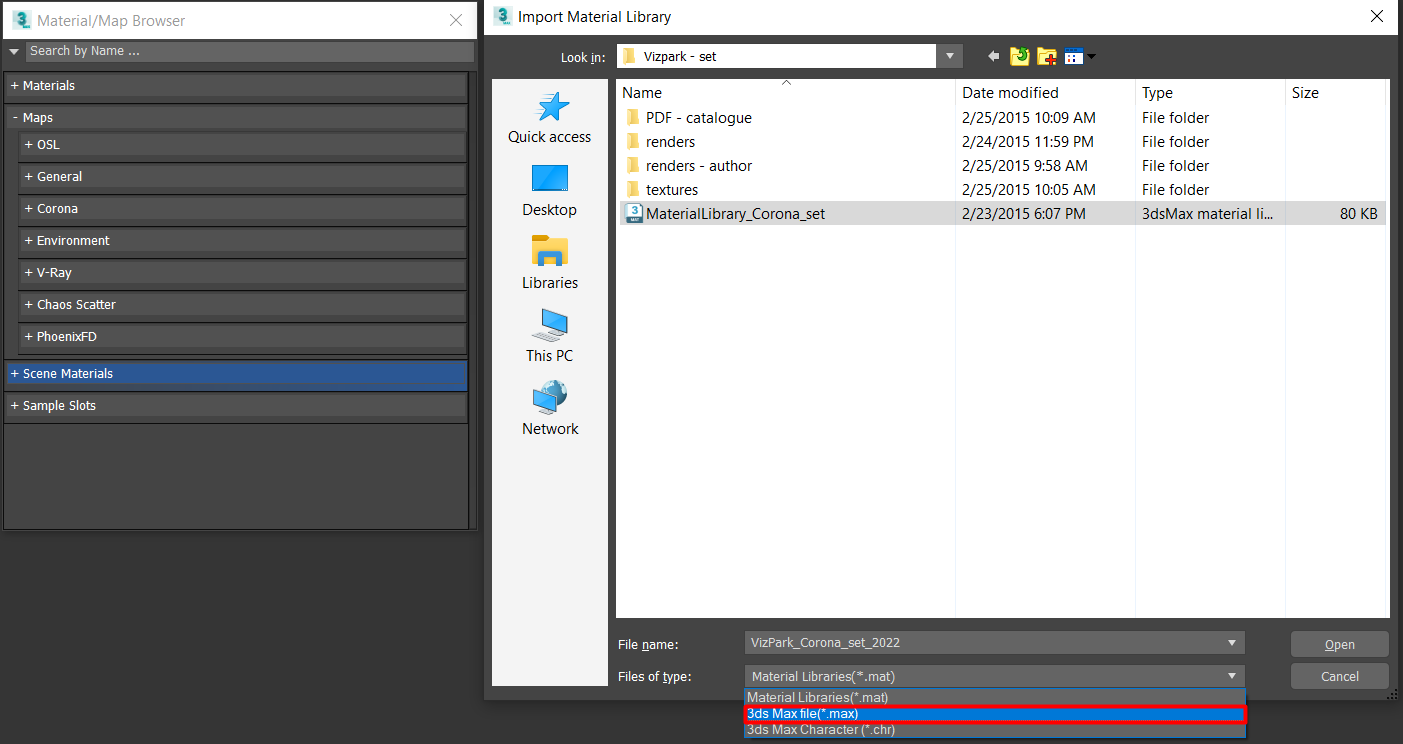Click the MaterialLibrary_Corona_set file icon
Screen dimensions: 1403x744
click(x=633, y=213)
